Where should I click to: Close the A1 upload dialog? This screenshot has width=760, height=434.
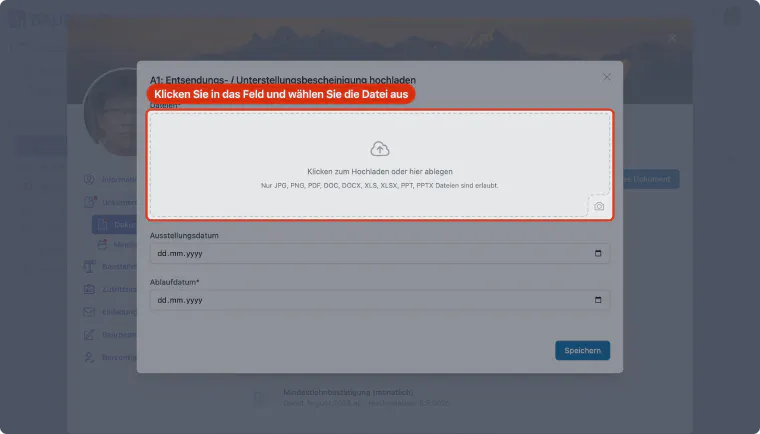tap(606, 77)
